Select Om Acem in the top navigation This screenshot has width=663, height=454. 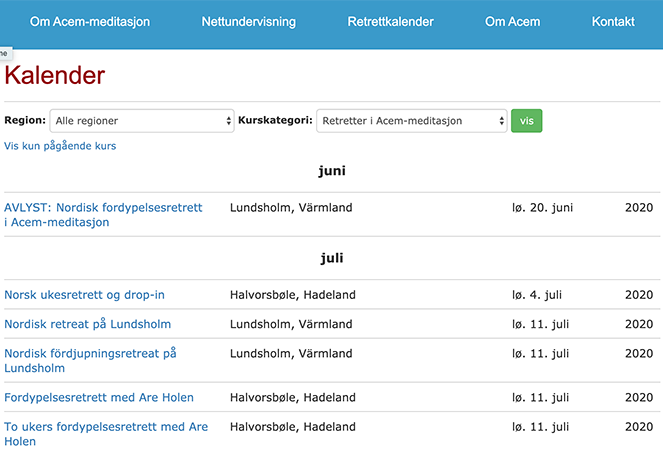coord(512,22)
